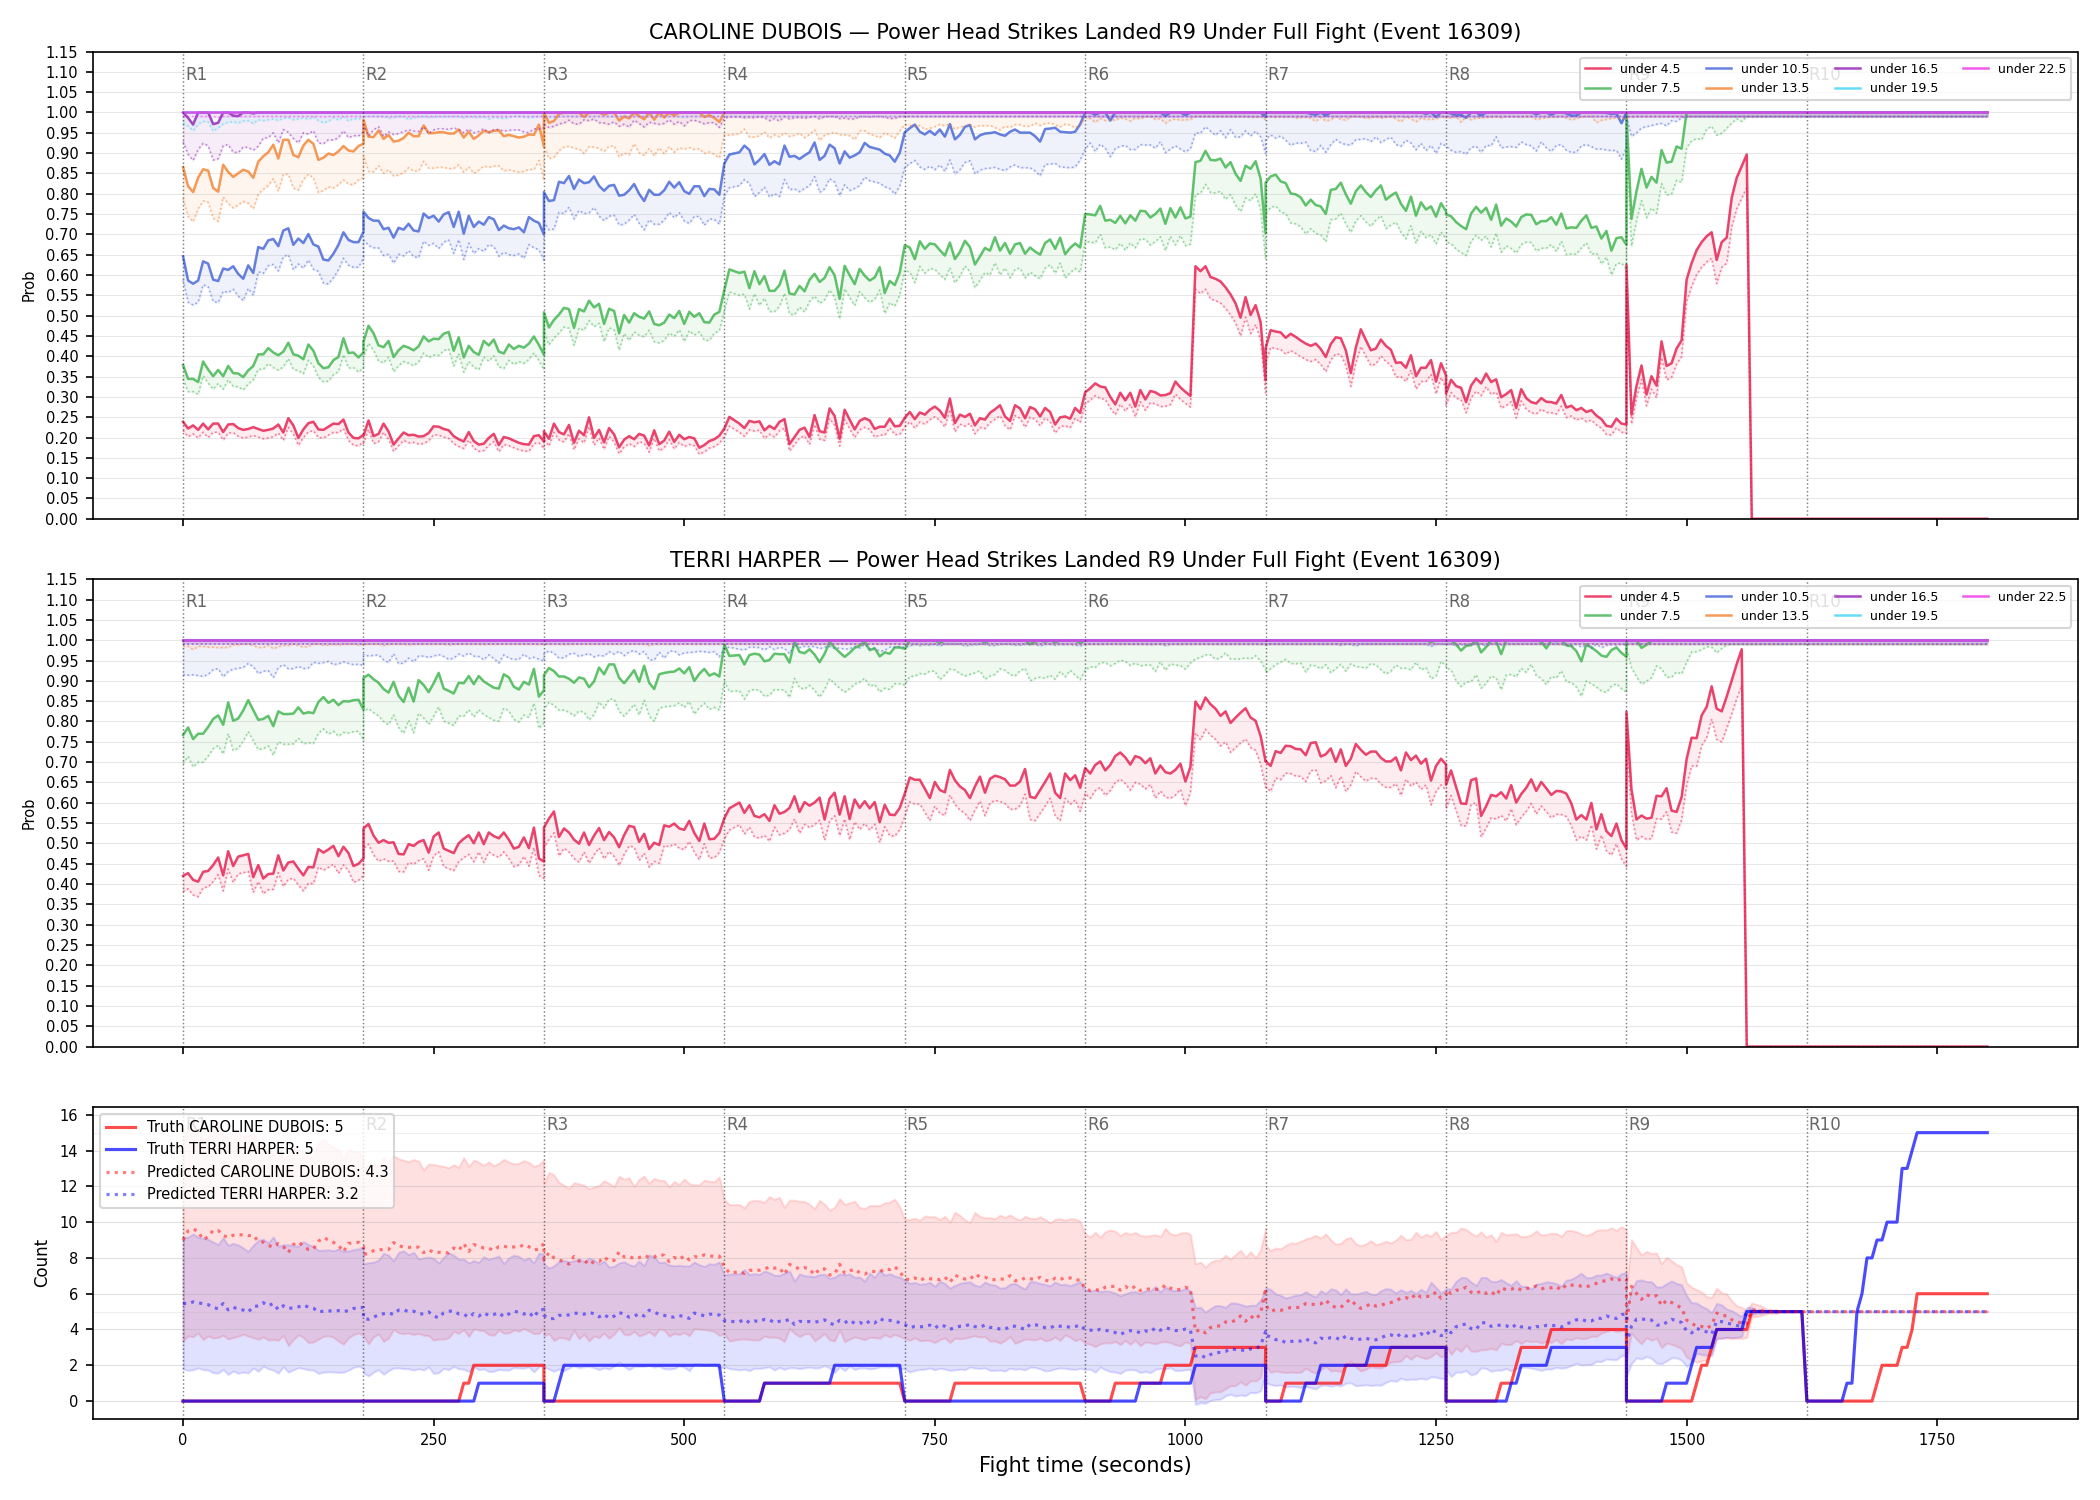Click the R4 marker in Terri Harper chart
Screen dimensions: 2100x1500
(737, 601)
